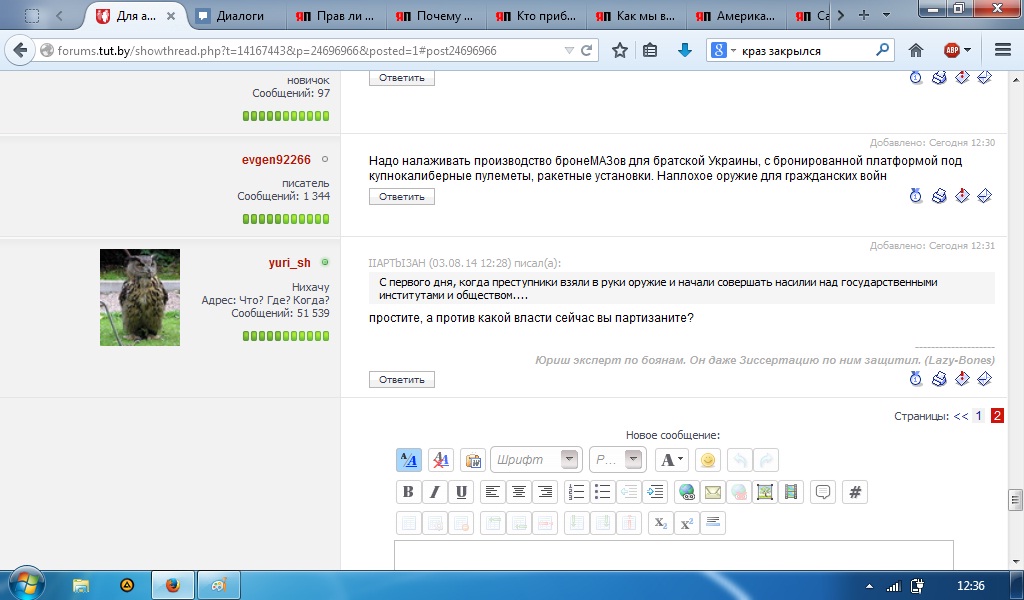Click inside the new message text area
The image size is (1024, 600).
click(673, 555)
